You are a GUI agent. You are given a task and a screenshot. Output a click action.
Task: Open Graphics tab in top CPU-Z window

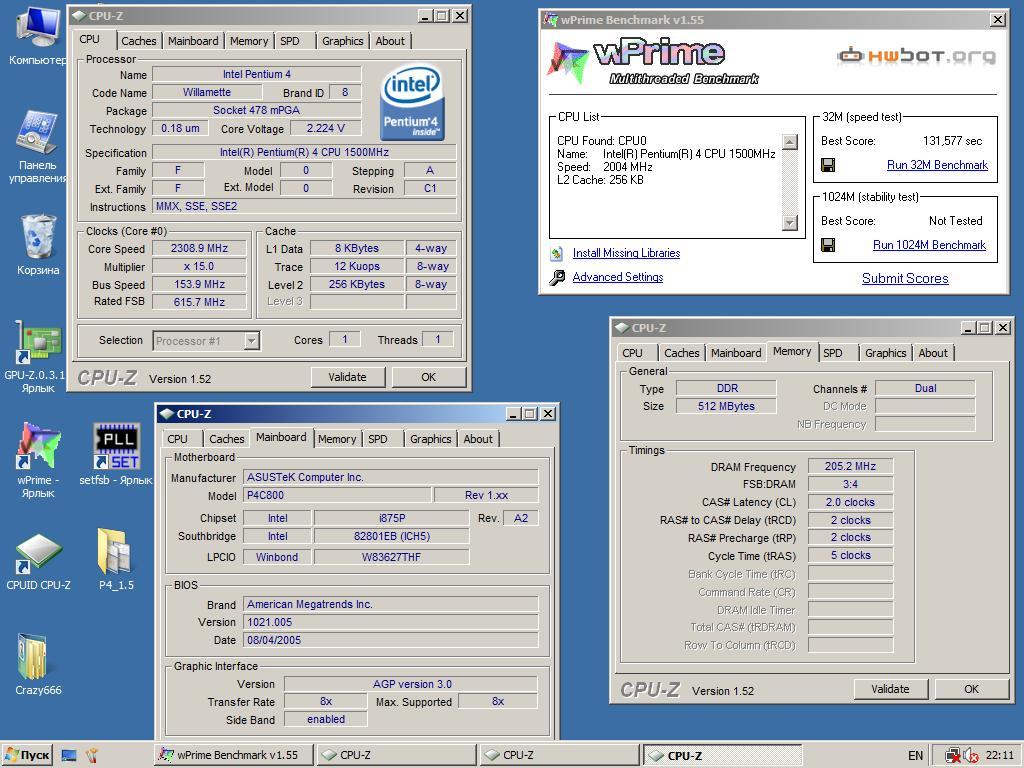[x=342, y=40]
